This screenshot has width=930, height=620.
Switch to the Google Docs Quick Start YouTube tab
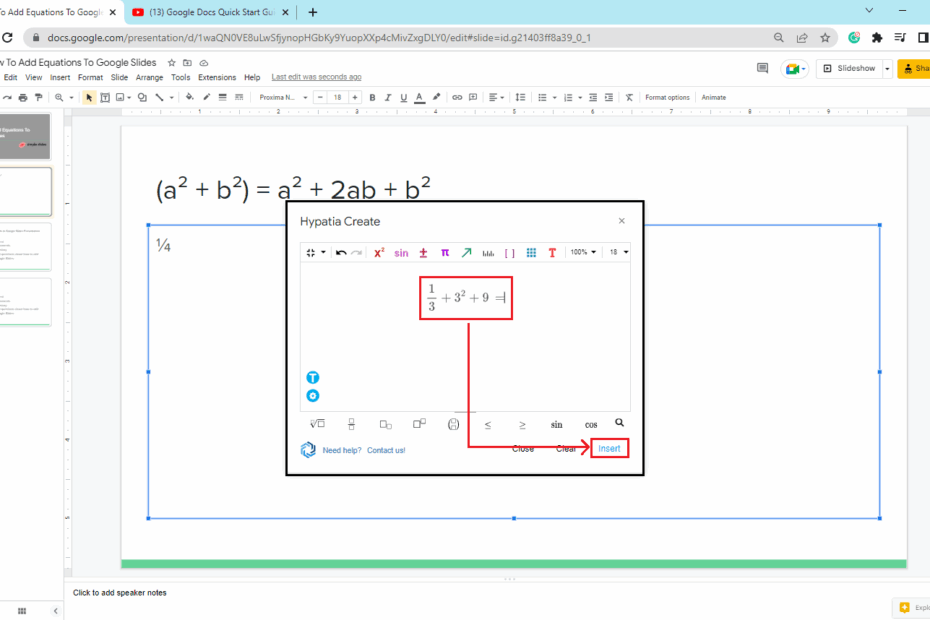(x=211, y=12)
